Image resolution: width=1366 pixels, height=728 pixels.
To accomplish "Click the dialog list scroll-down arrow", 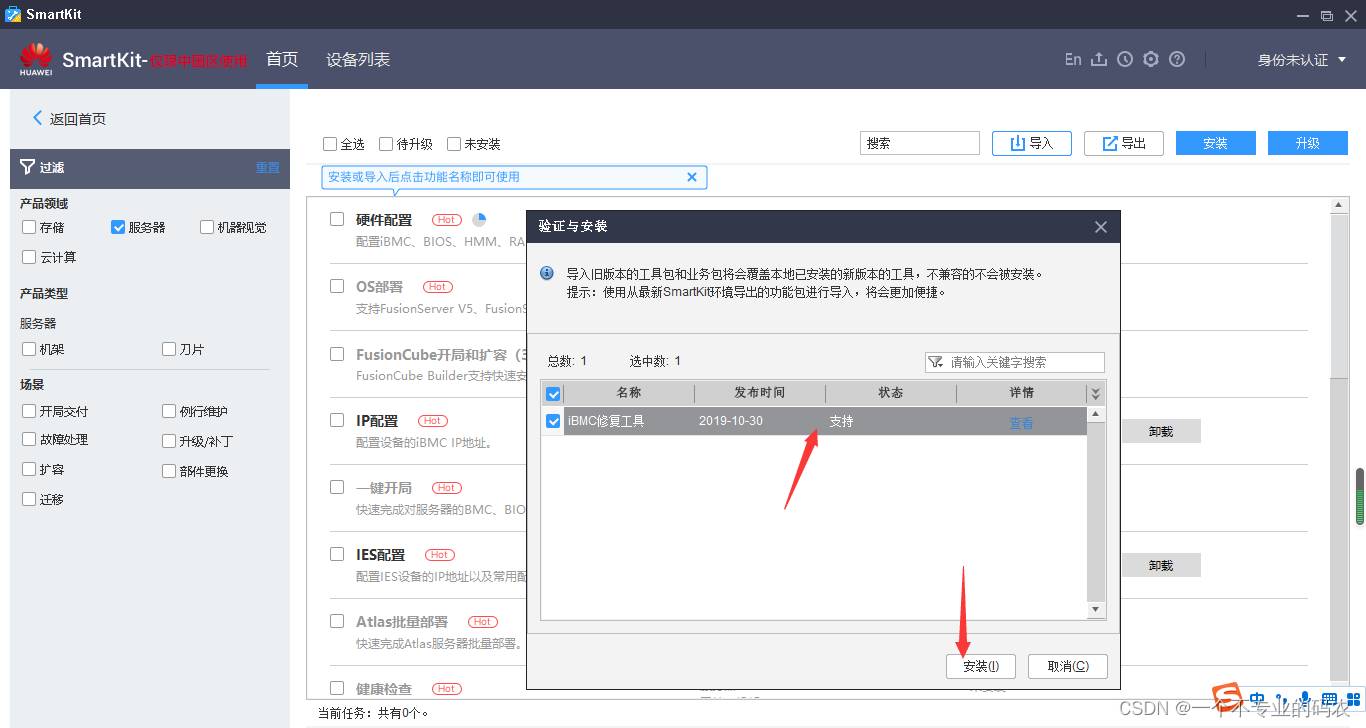I will [1095, 609].
